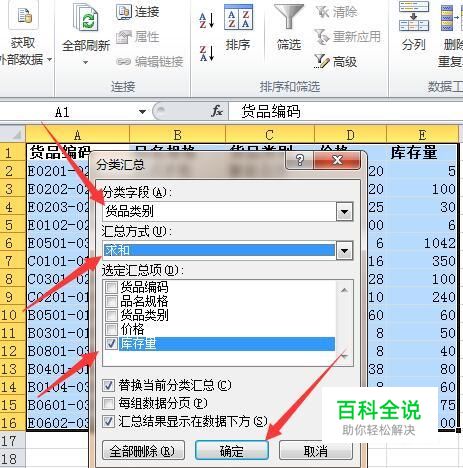Click Edit Links in Connections group
Screen dimensions: 463x468
pyautogui.click(x=150, y=62)
